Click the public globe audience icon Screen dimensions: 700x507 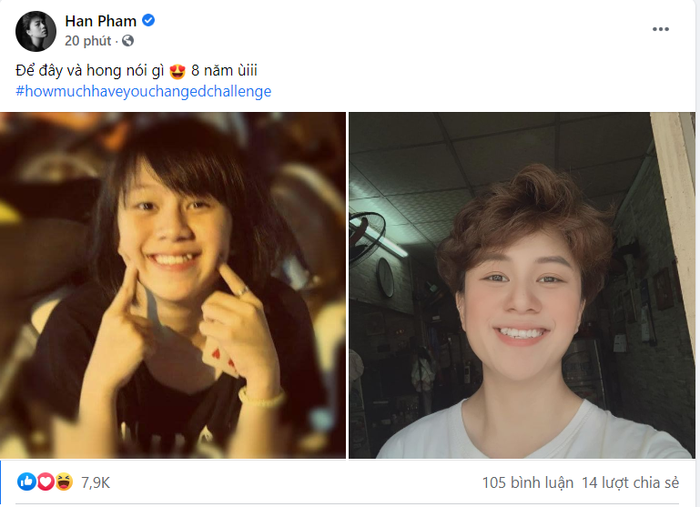[x=128, y=41]
